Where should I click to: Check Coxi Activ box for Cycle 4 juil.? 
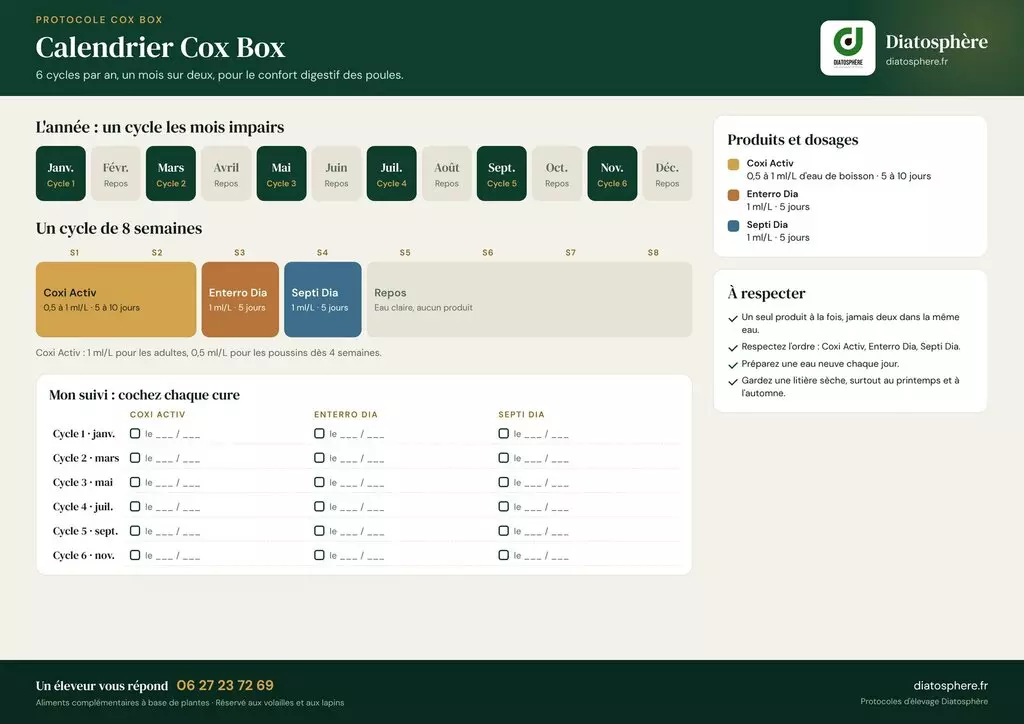(x=135, y=507)
